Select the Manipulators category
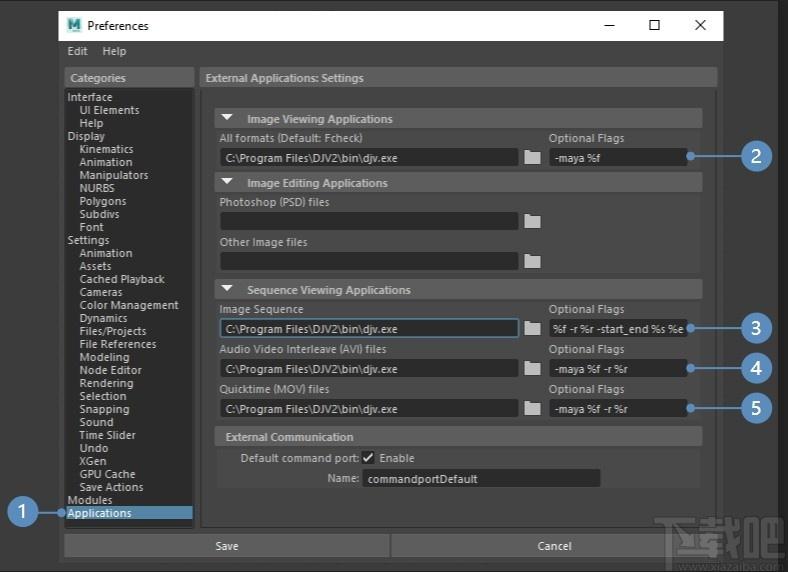Viewport: 788px width, 572px height. pos(114,175)
